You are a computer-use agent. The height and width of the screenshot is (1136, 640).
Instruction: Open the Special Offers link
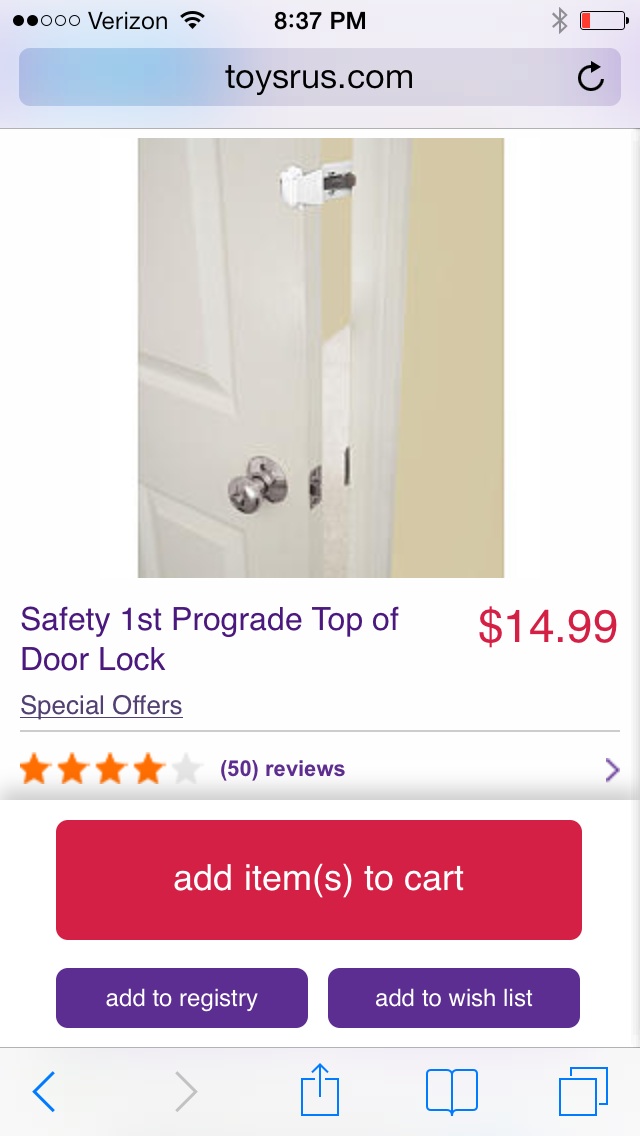click(x=101, y=706)
